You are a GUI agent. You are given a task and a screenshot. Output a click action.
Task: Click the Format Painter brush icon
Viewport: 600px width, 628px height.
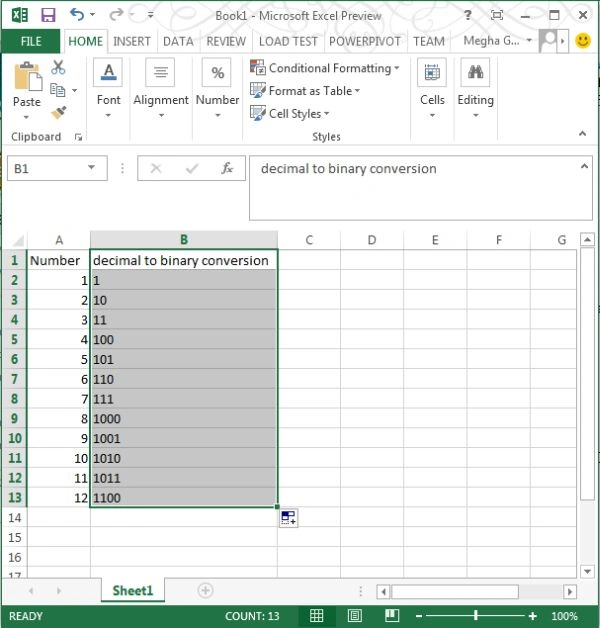click(x=58, y=113)
